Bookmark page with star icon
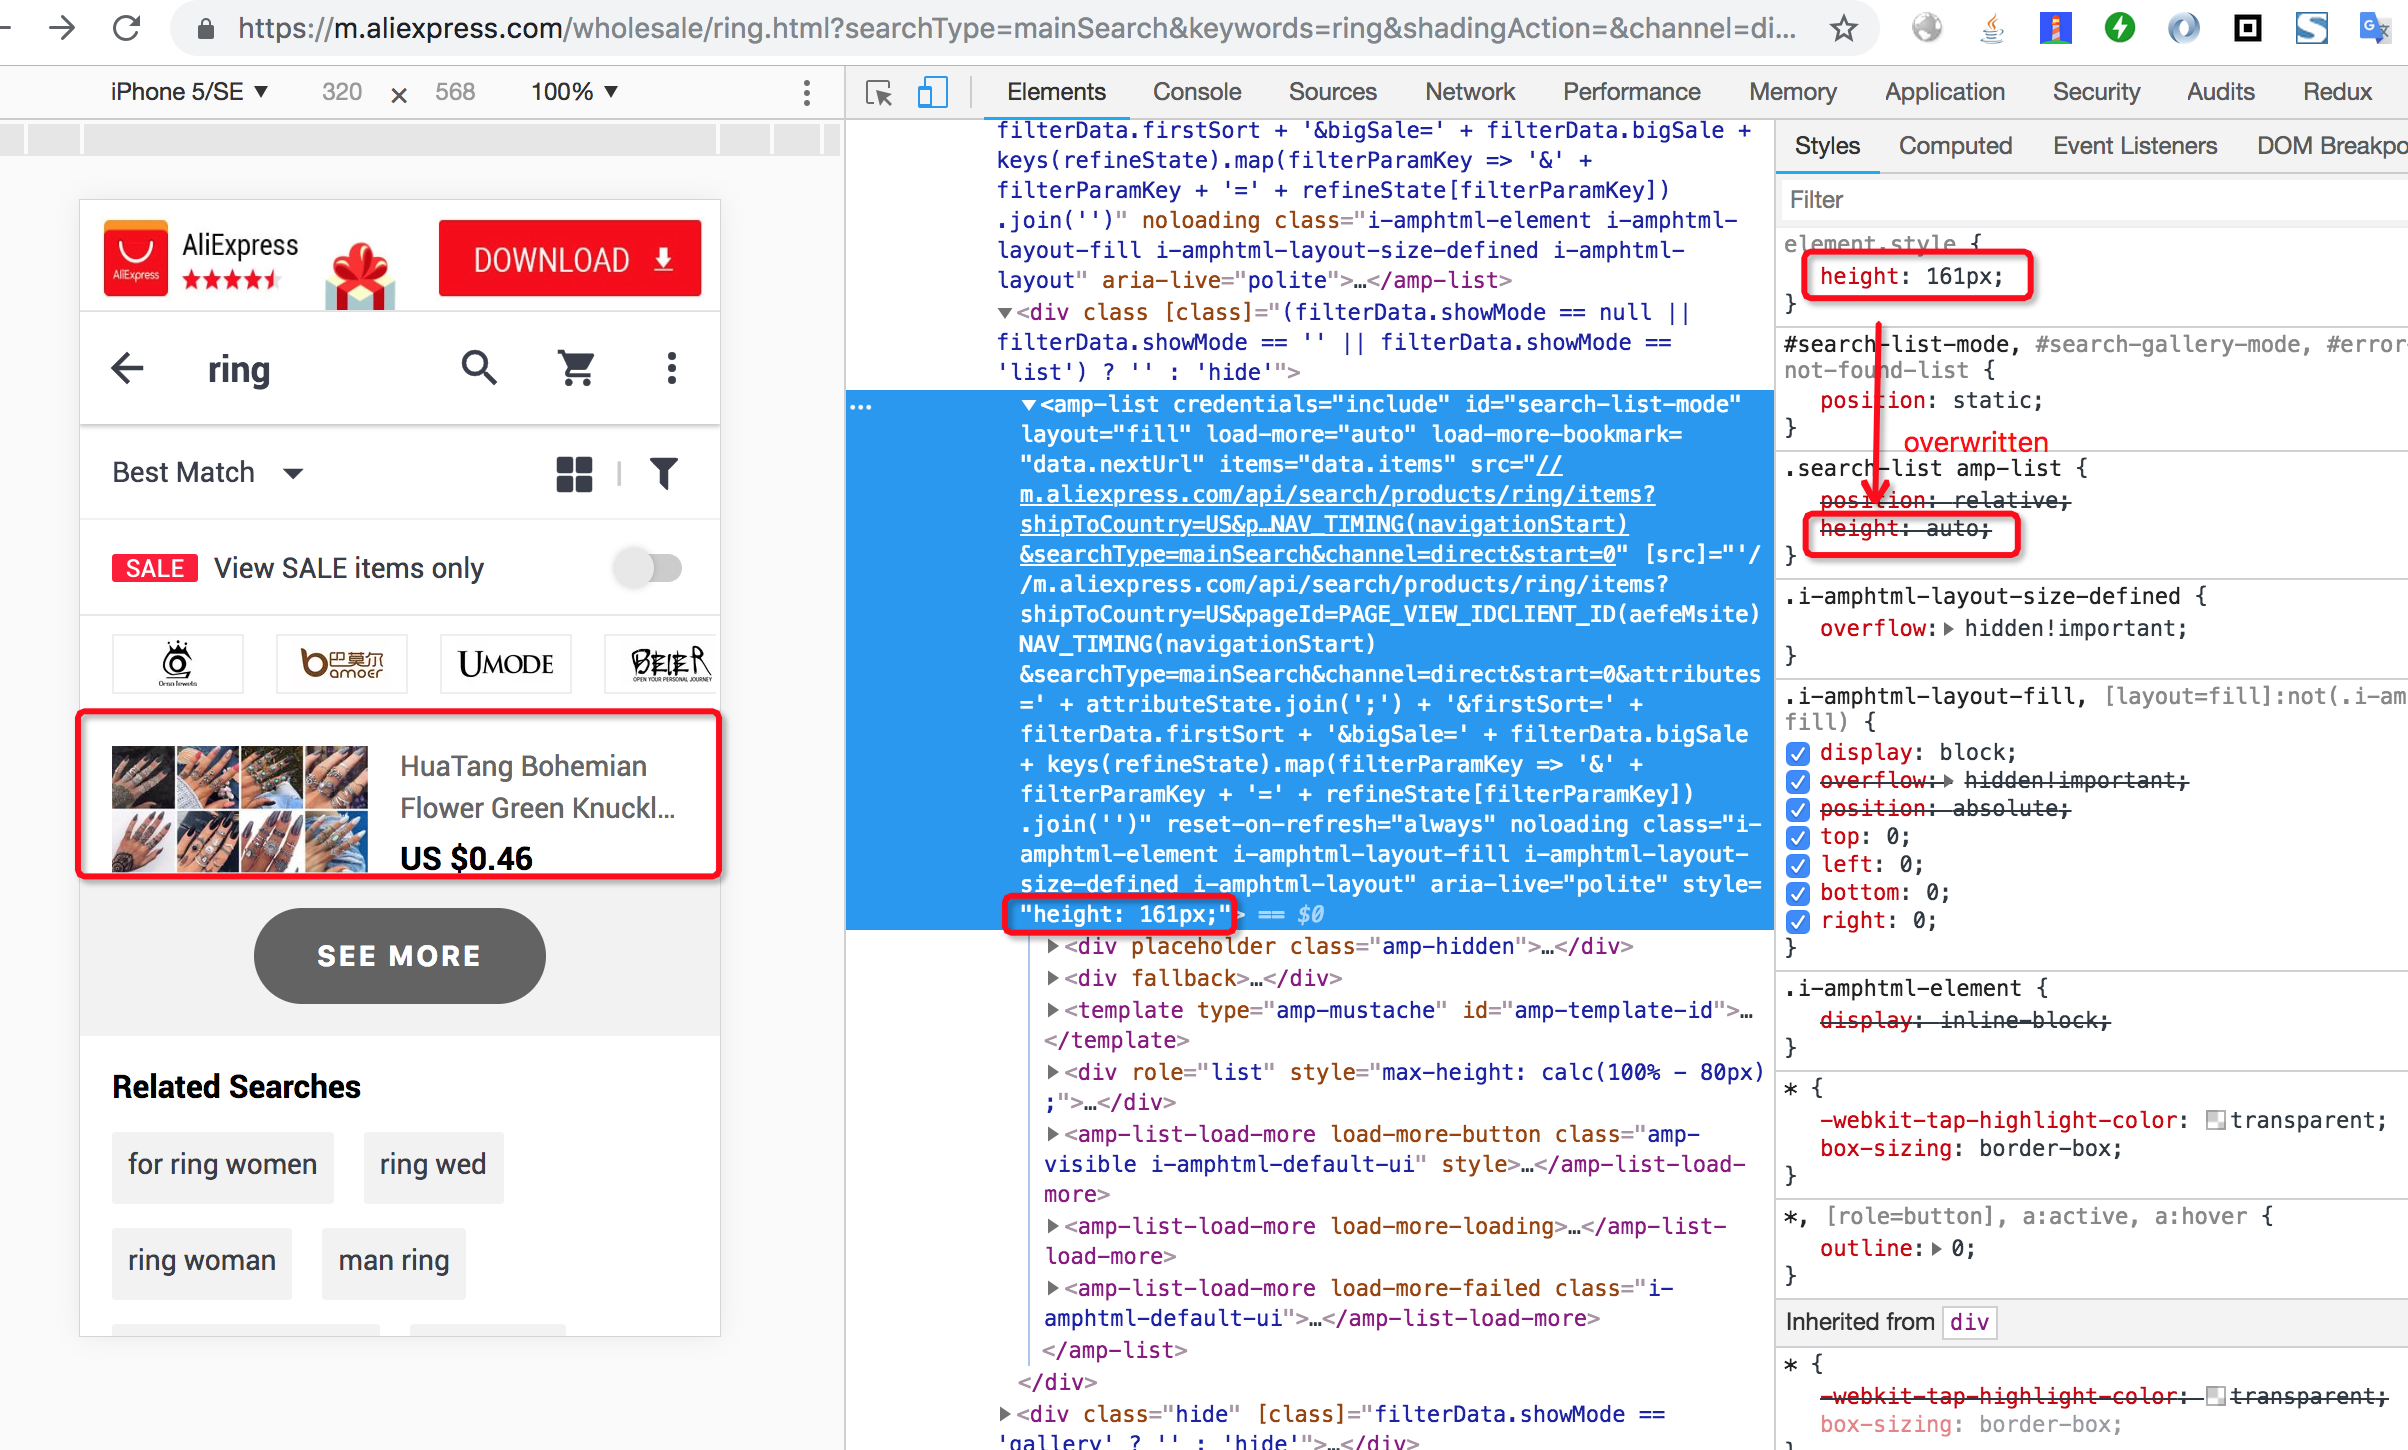This screenshot has height=1450, width=2408. 1843,28
